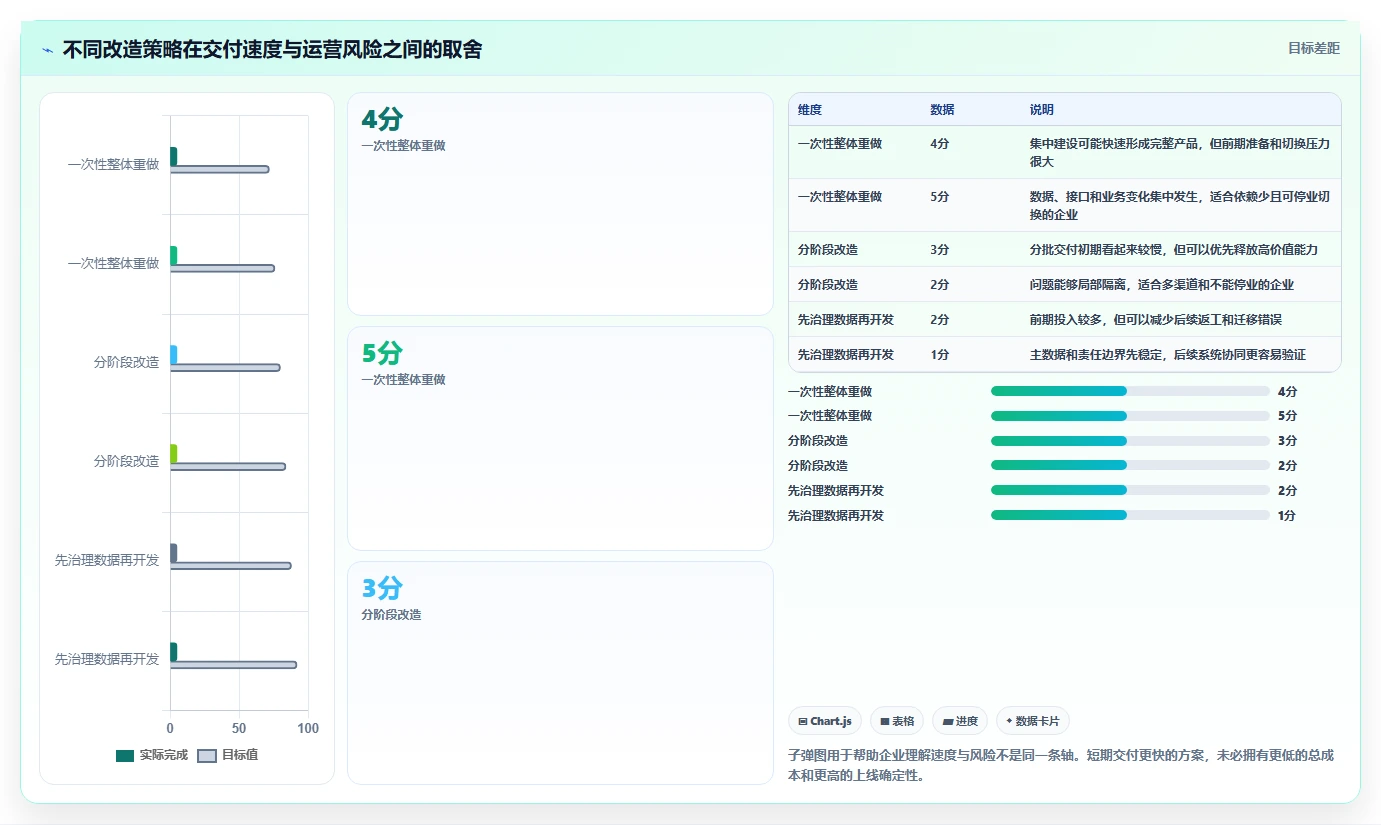Screen dimensions: 1381x825
Task: Click the chart title 不同改造策略在交付速度与运营风险之间的取舍
Action: point(272,49)
